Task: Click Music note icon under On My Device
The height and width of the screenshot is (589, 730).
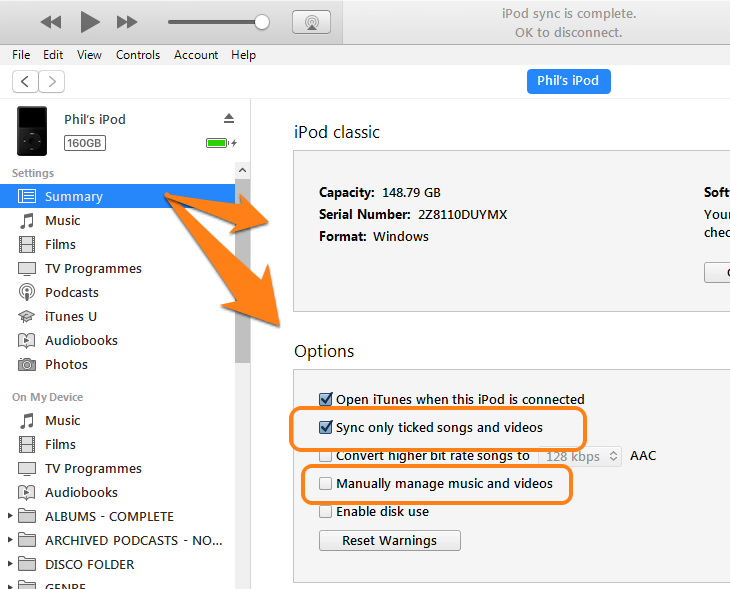Action: (27, 420)
